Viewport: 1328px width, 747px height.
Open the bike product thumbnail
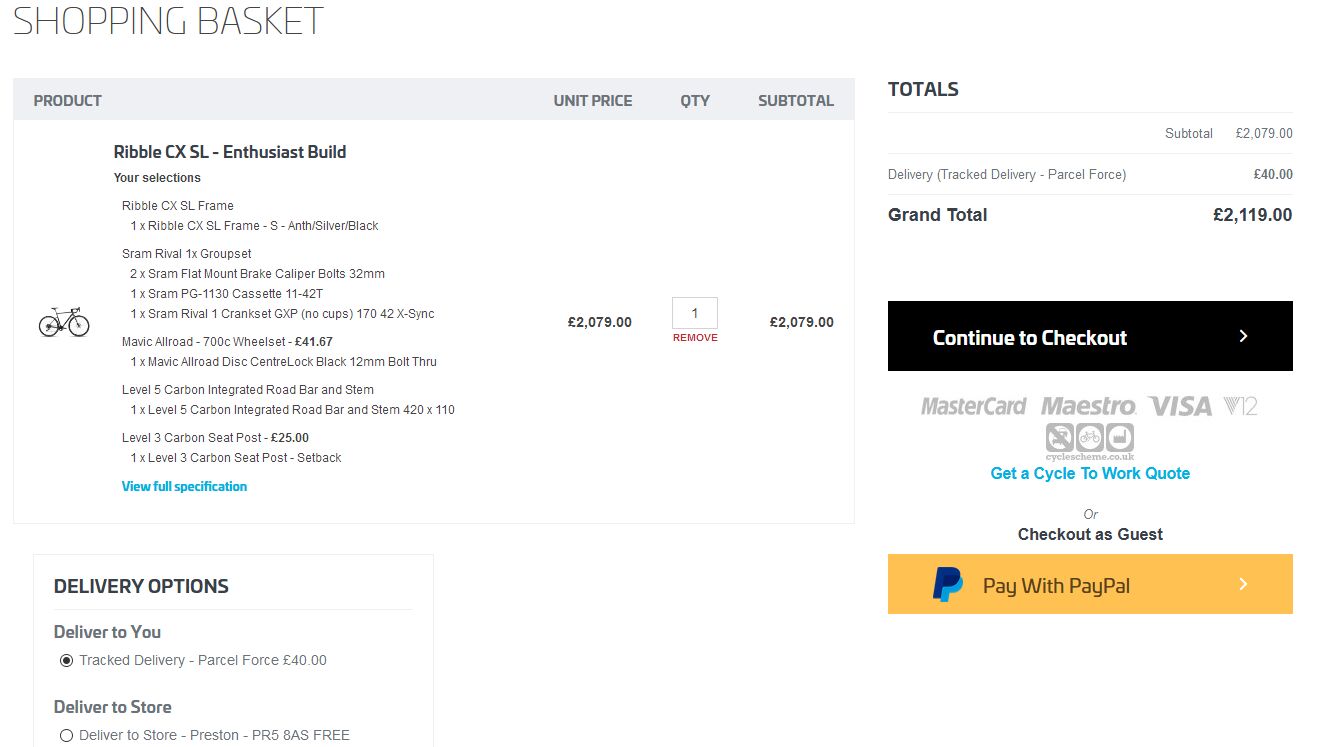pos(64,322)
